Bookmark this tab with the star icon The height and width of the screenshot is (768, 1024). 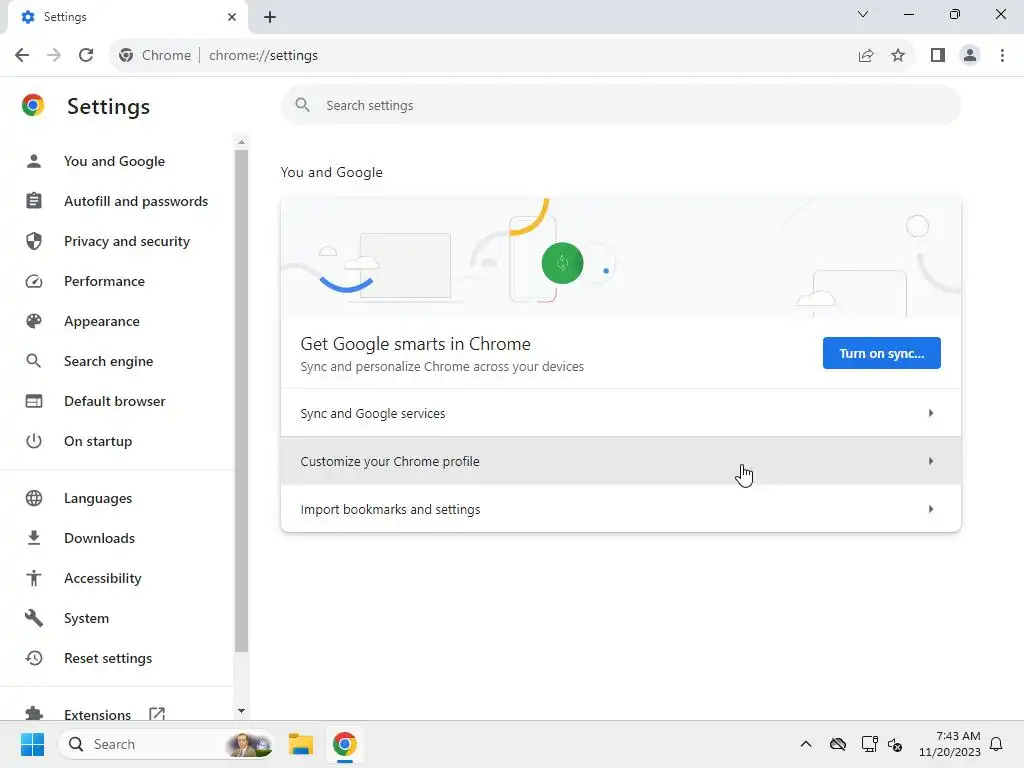(x=898, y=56)
